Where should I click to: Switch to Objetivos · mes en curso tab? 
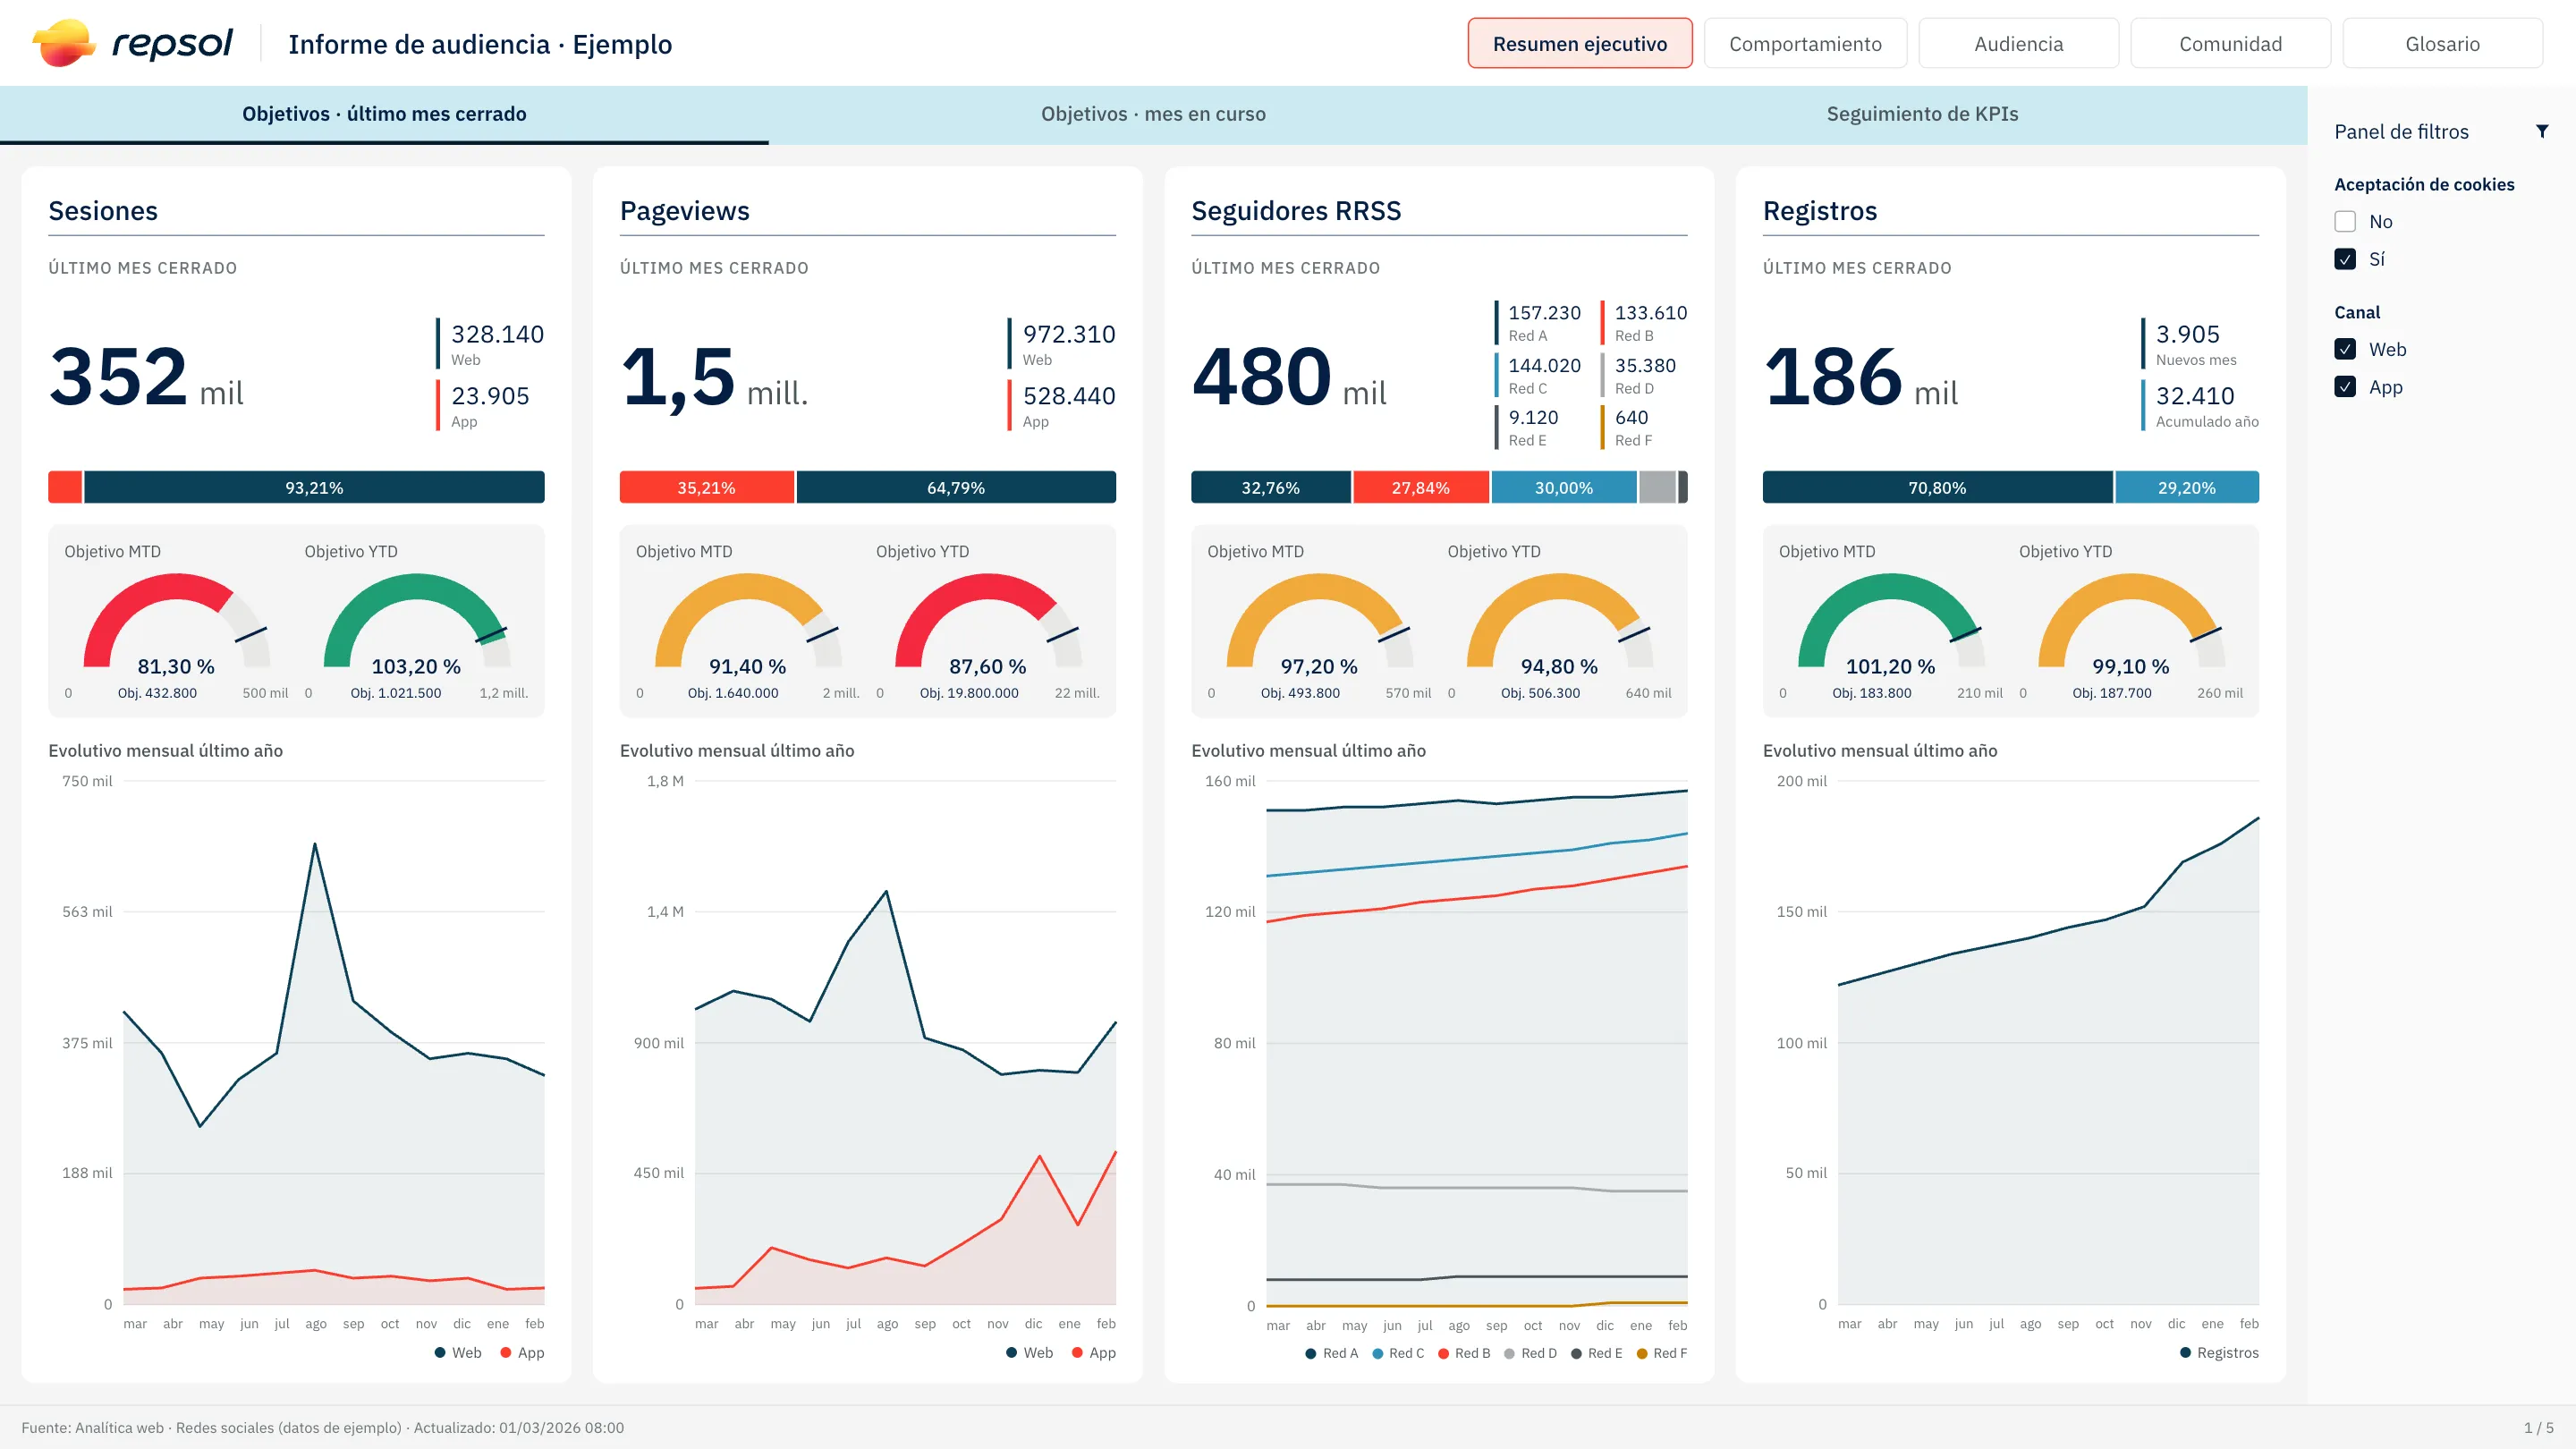coord(1153,114)
